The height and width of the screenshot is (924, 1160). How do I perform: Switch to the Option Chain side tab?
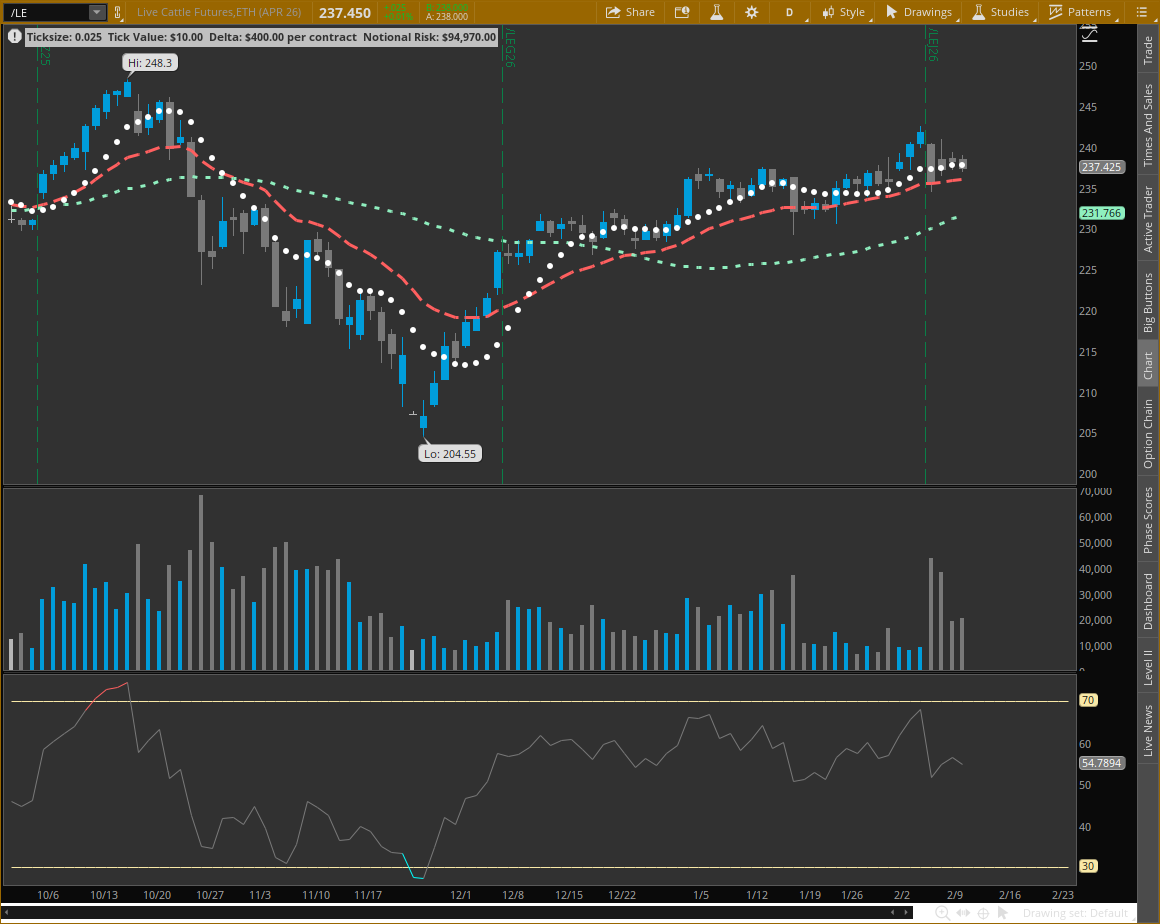1148,434
